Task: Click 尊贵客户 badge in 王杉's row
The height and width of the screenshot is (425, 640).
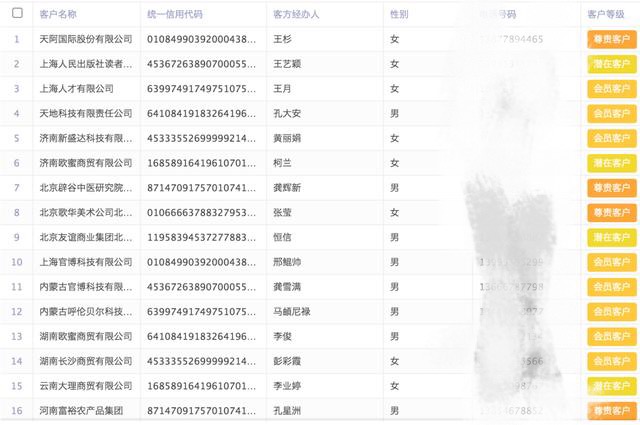Action: 611,39
